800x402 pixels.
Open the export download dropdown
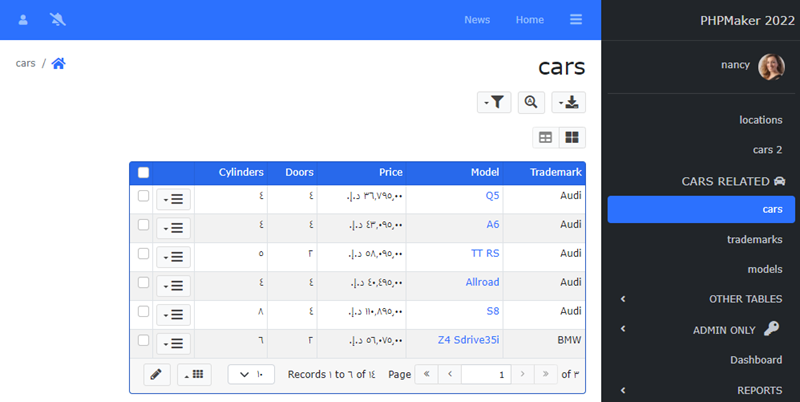pyautogui.click(x=568, y=102)
